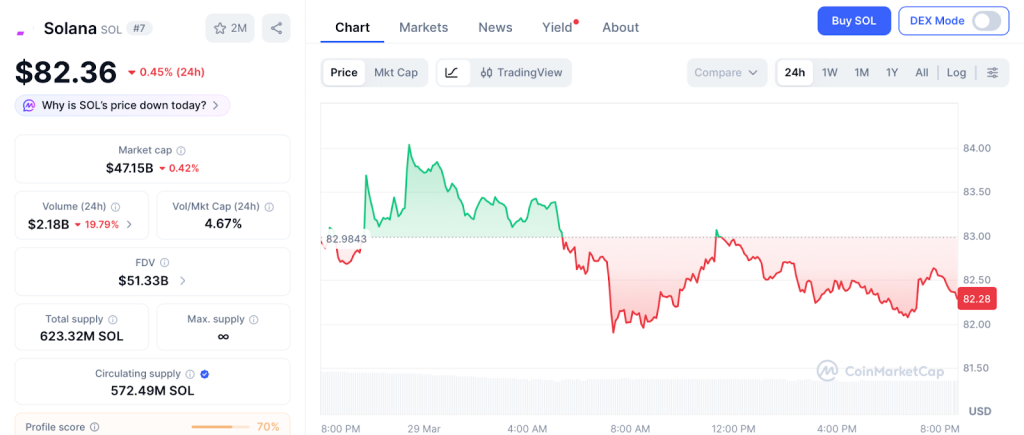Screen dimensions: 1024x435
Task: Select the 1W time range
Action: point(829,72)
